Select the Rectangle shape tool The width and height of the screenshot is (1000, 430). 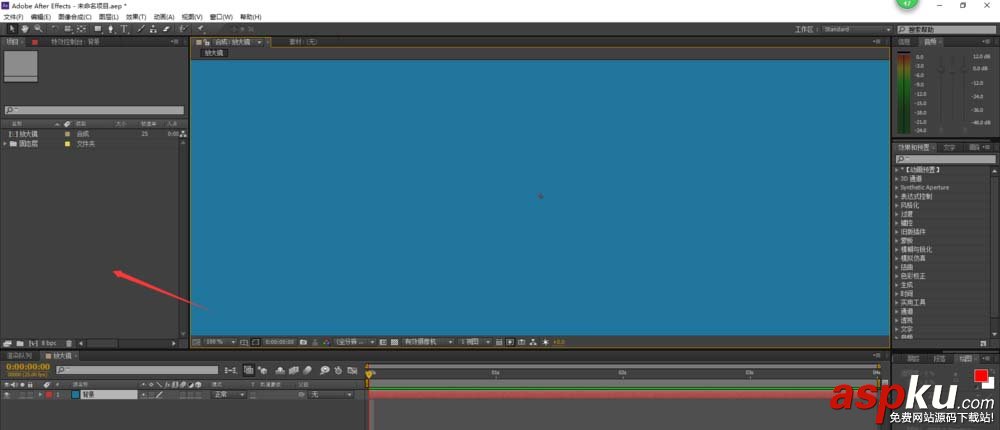click(98, 29)
